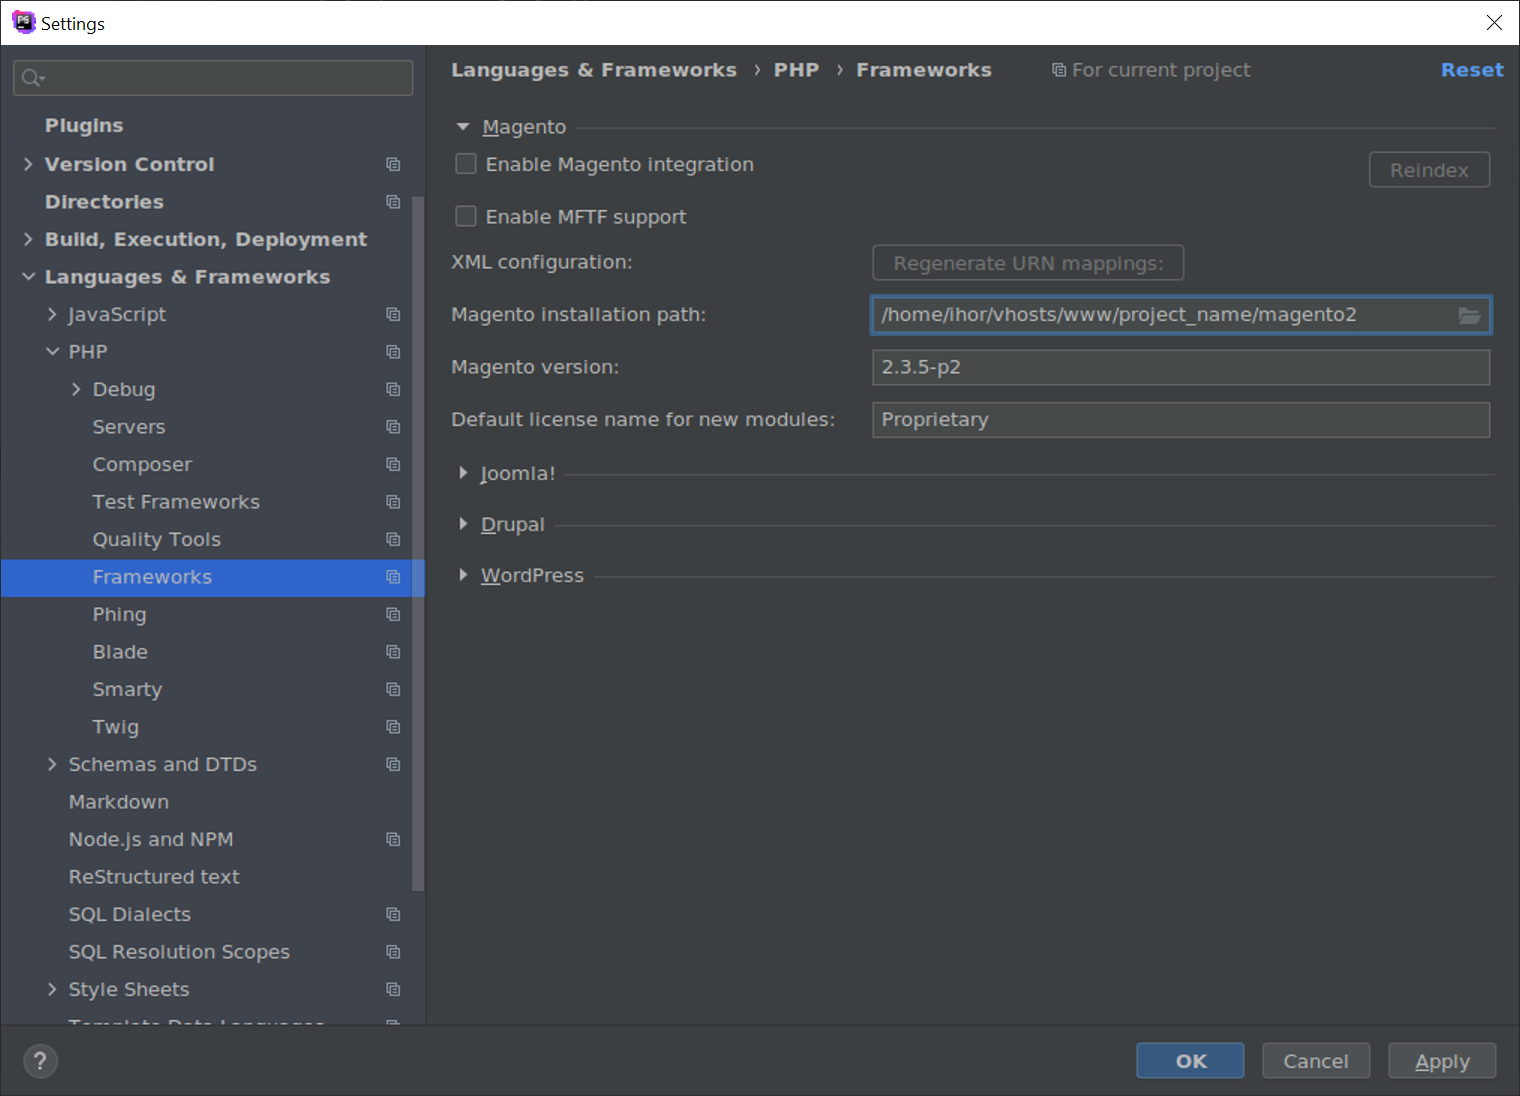Click project-level icon beside SQL Resolution Scopes
The image size is (1520, 1096).
[x=393, y=952]
